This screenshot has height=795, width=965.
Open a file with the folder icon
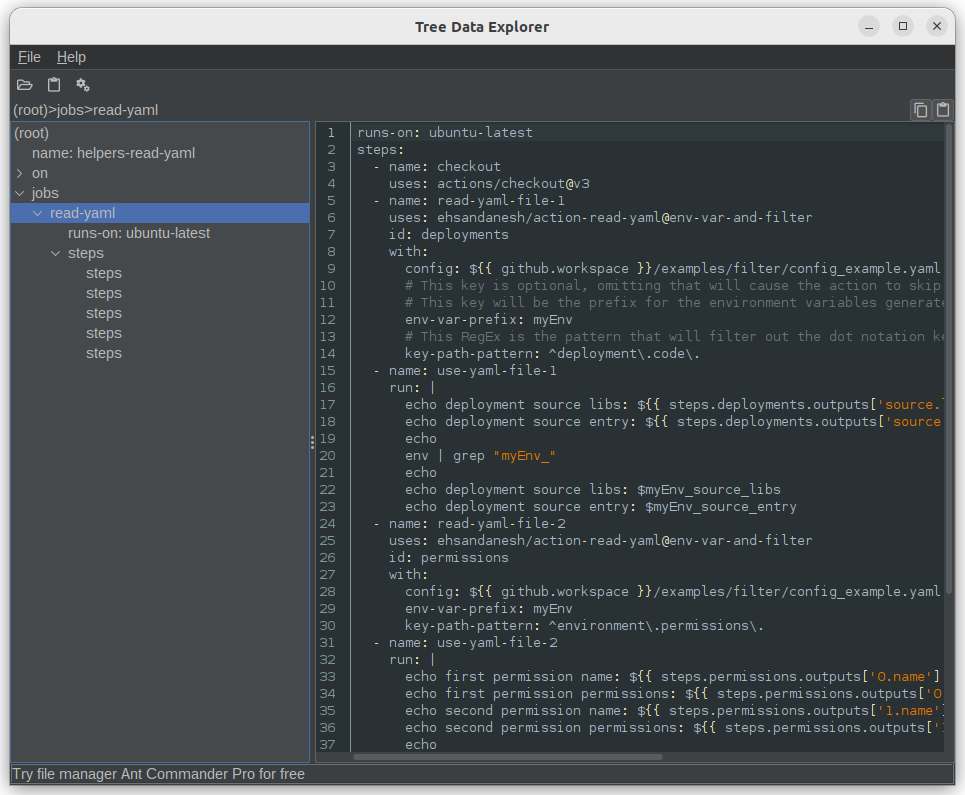(24, 85)
